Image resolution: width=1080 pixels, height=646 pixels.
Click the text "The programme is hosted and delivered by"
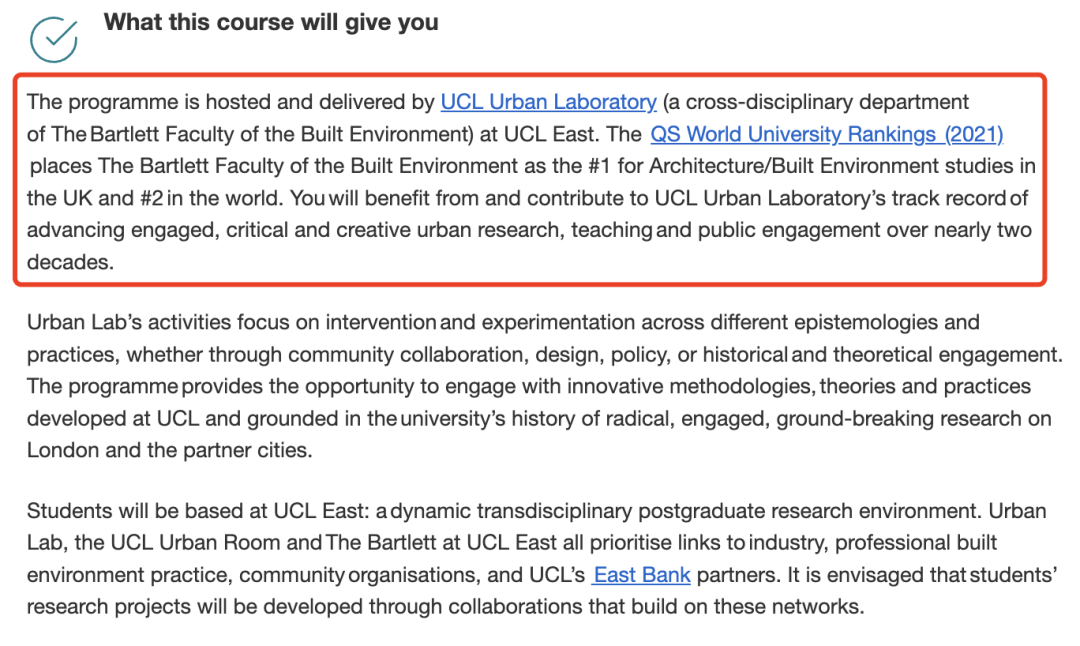[231, 102]
